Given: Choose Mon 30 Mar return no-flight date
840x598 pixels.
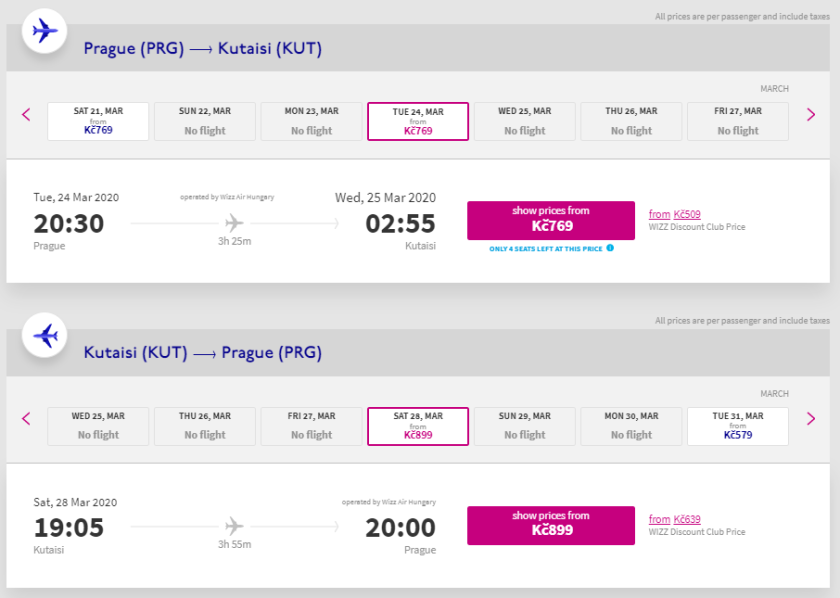Looking at the screenshot, I should click(x=631, y=425).
